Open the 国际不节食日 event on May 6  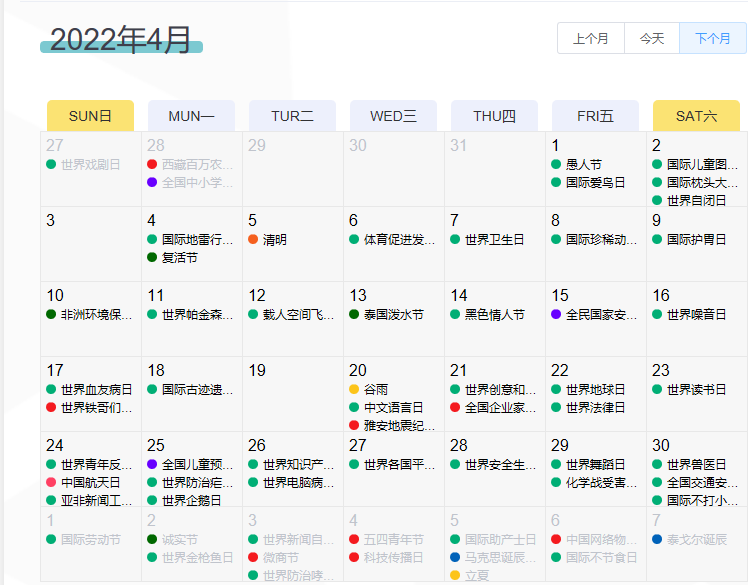tap(602, 558)
